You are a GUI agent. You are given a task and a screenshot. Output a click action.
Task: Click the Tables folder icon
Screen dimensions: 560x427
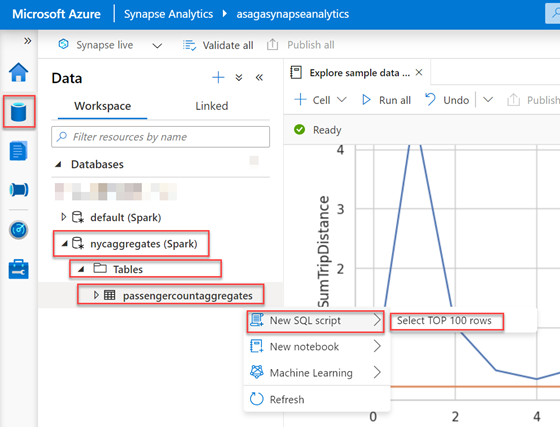100,268
